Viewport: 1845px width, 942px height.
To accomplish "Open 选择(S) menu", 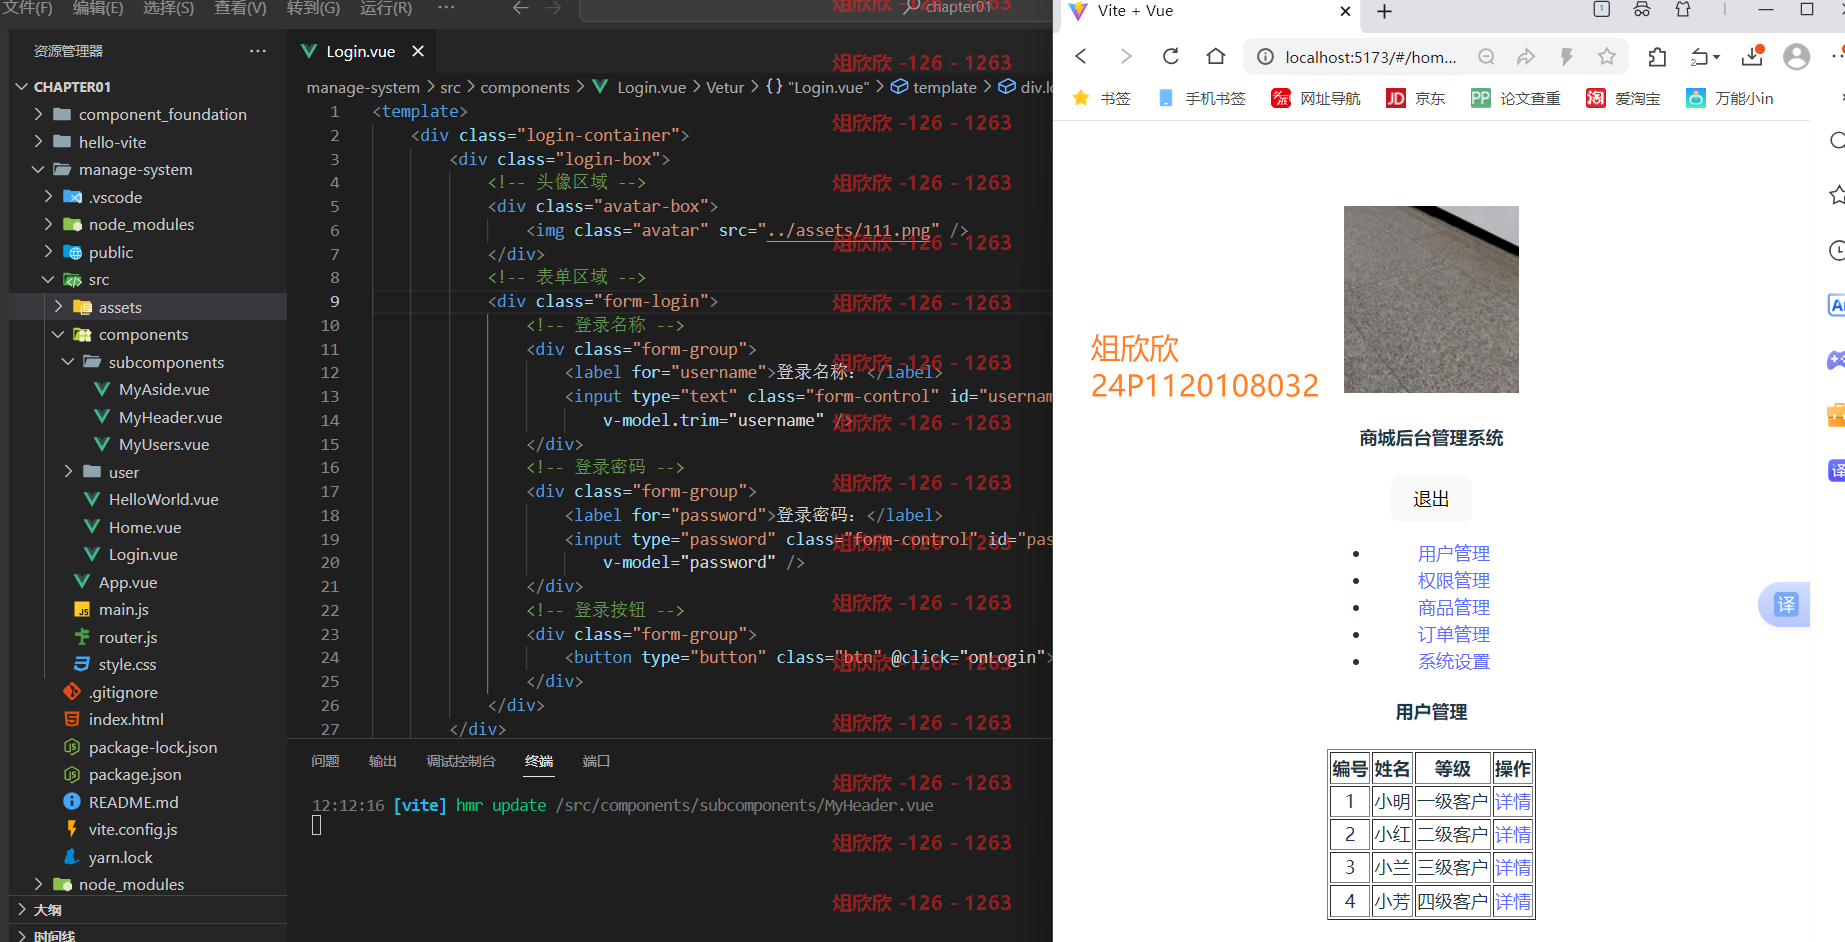I will click(168, 8).
